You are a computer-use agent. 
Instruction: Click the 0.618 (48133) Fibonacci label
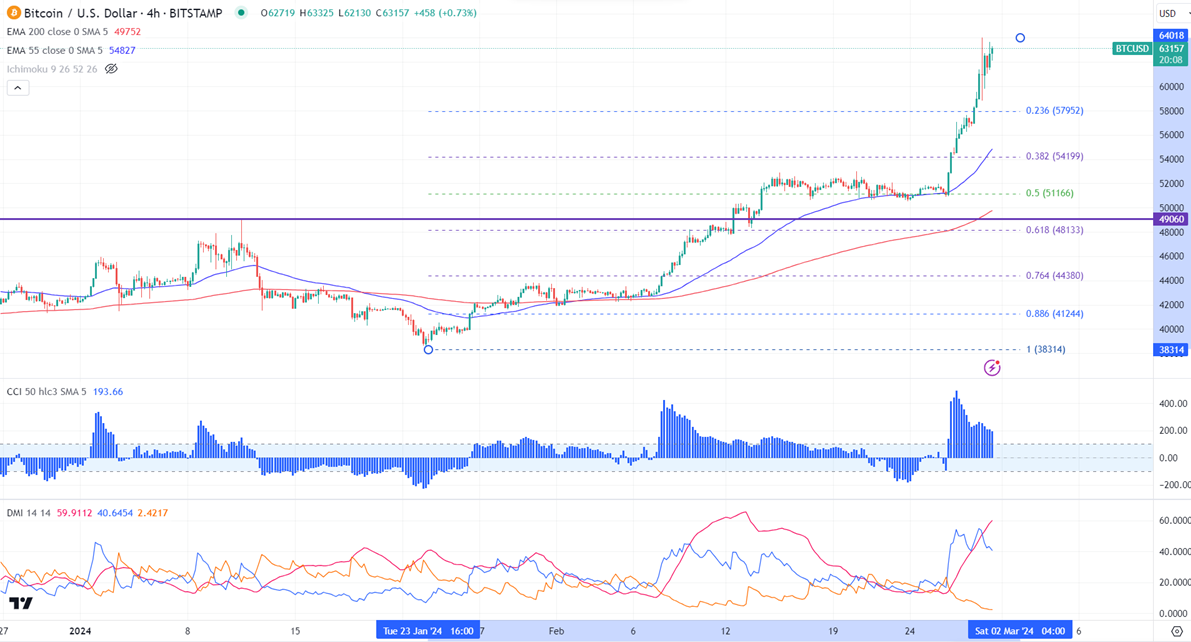point(1054,229)
